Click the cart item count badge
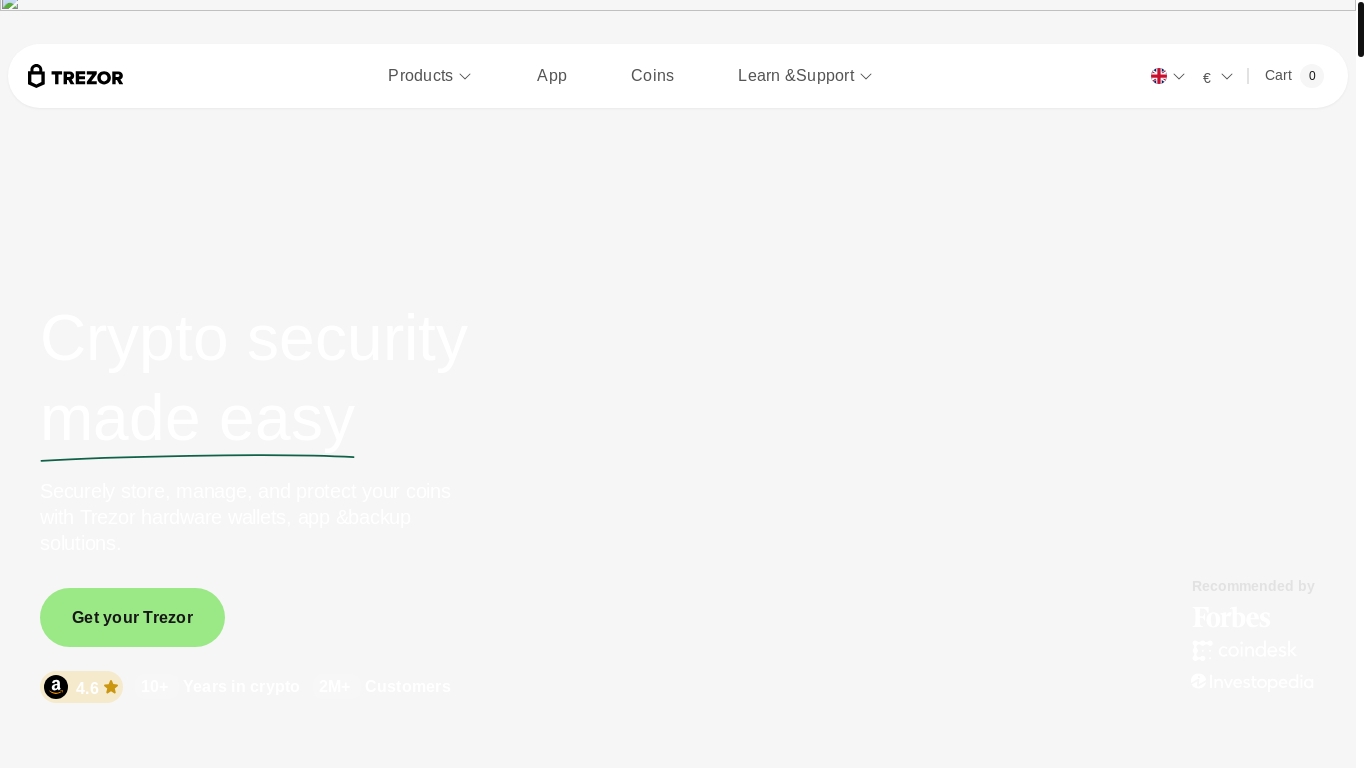Viewport: 1366px width, 768px height. point(1312,76)
